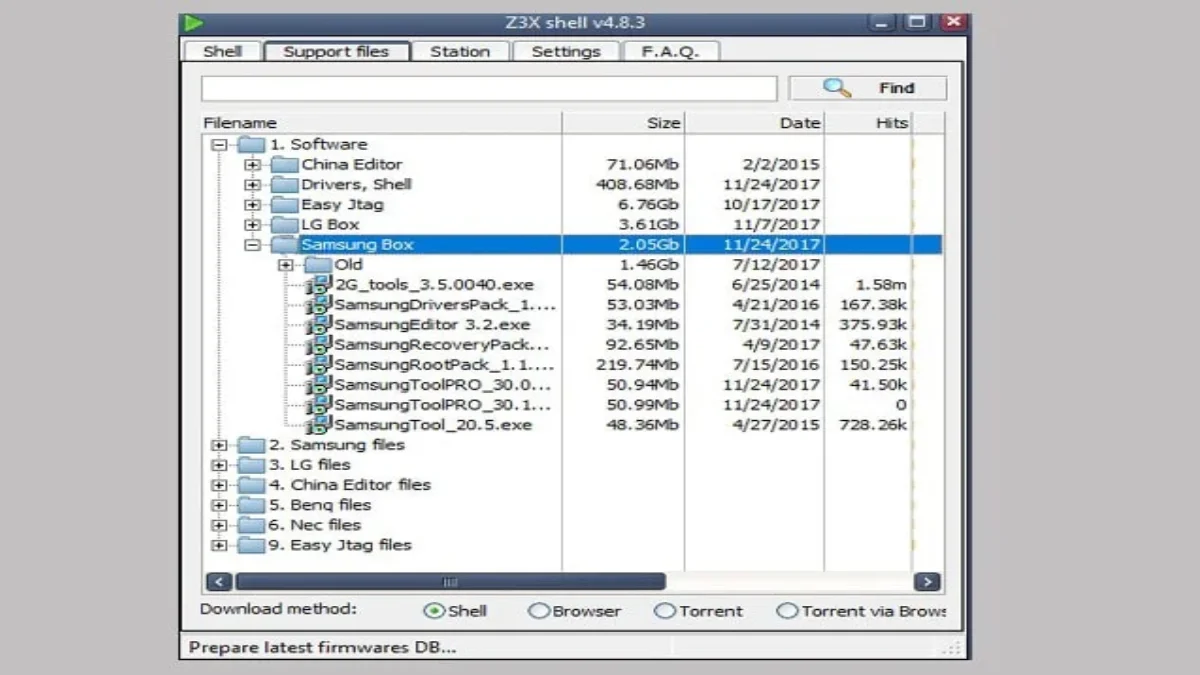1200x675 pixels.
Task: Click the SamsungEditor 3.2.exe file icon
Action: tap(319, 325)
